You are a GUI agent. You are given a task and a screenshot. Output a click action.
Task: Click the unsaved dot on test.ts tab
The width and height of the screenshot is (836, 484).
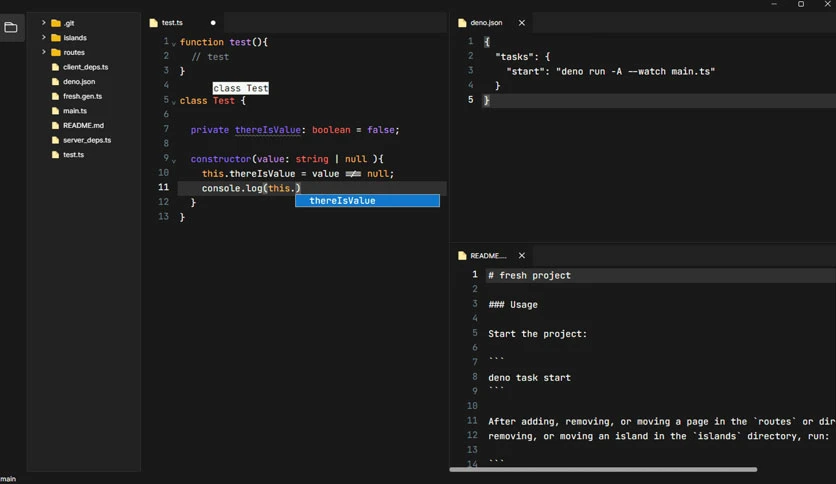(x=213, y=23)
